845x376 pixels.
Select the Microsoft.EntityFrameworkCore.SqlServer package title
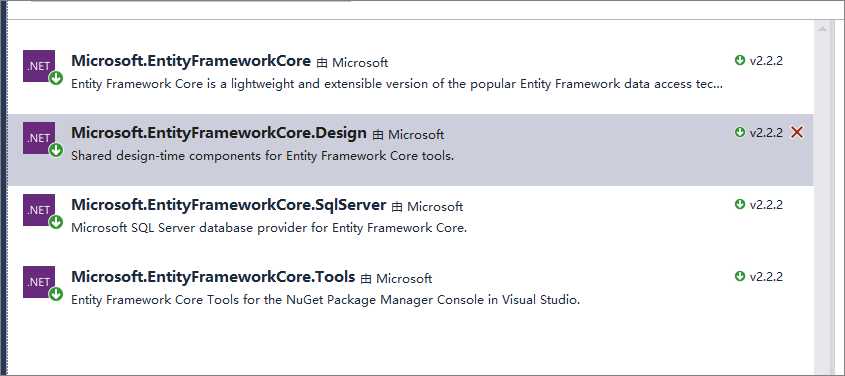[228, 205]
